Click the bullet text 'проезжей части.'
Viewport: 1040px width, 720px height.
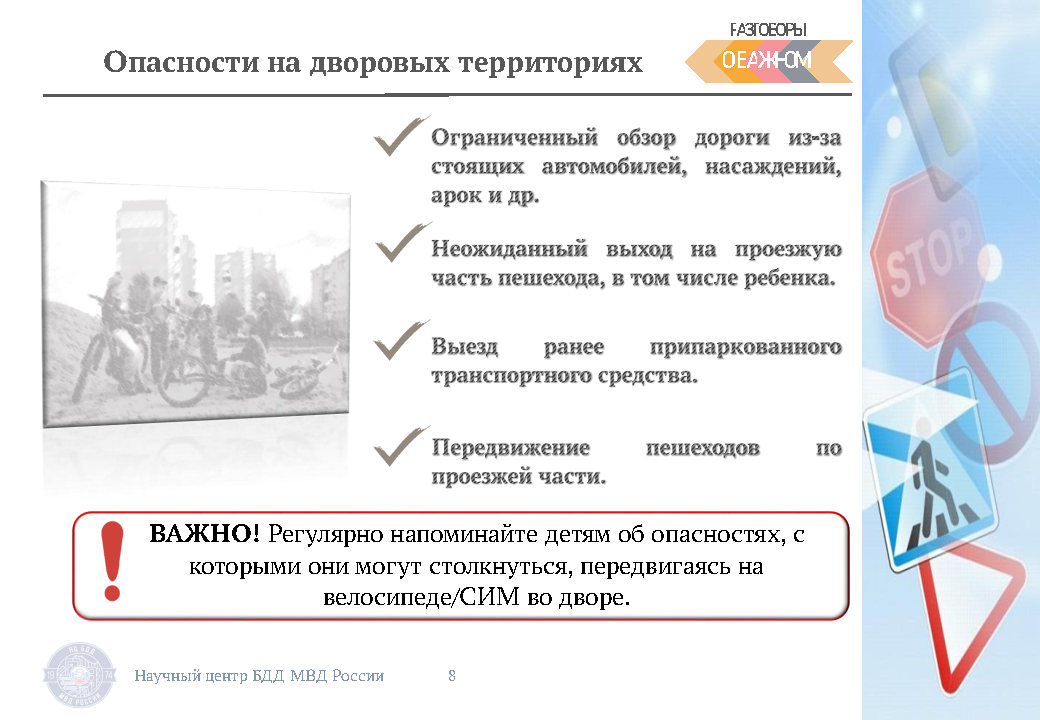pos(518,477)
